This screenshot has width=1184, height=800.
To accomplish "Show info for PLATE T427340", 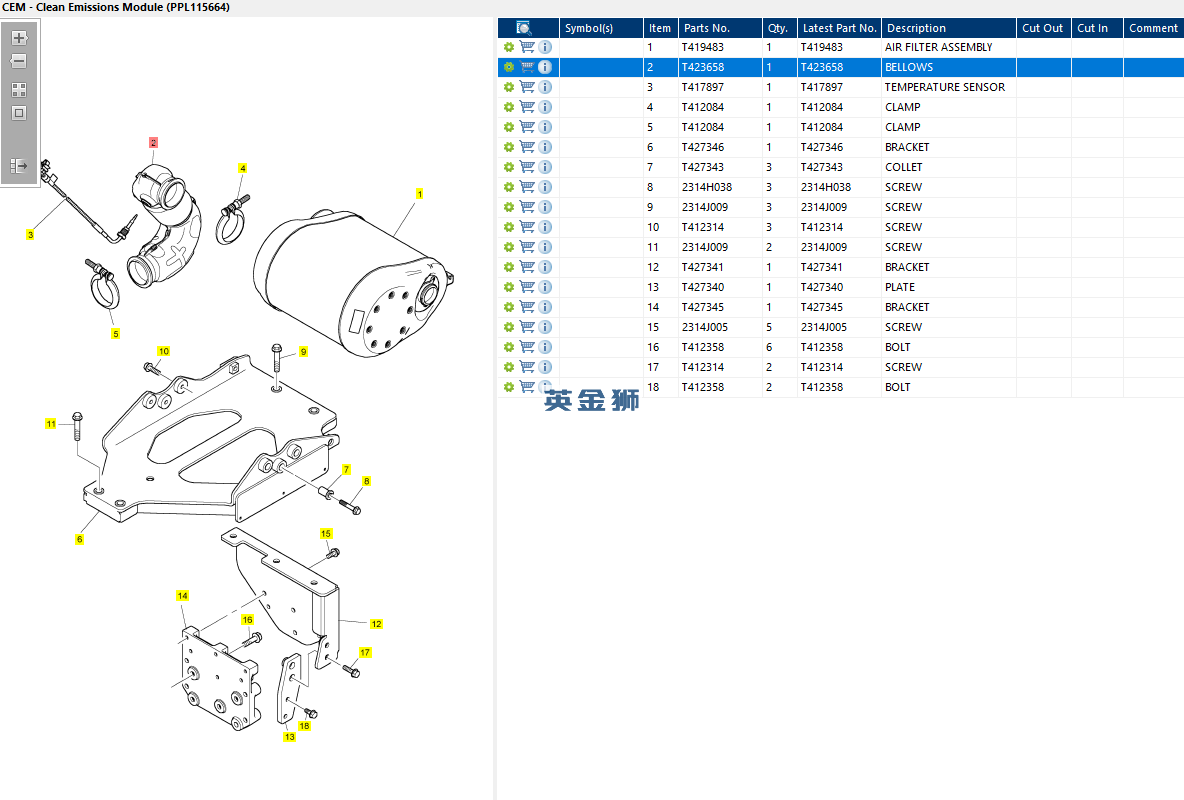I will (545, 287).
